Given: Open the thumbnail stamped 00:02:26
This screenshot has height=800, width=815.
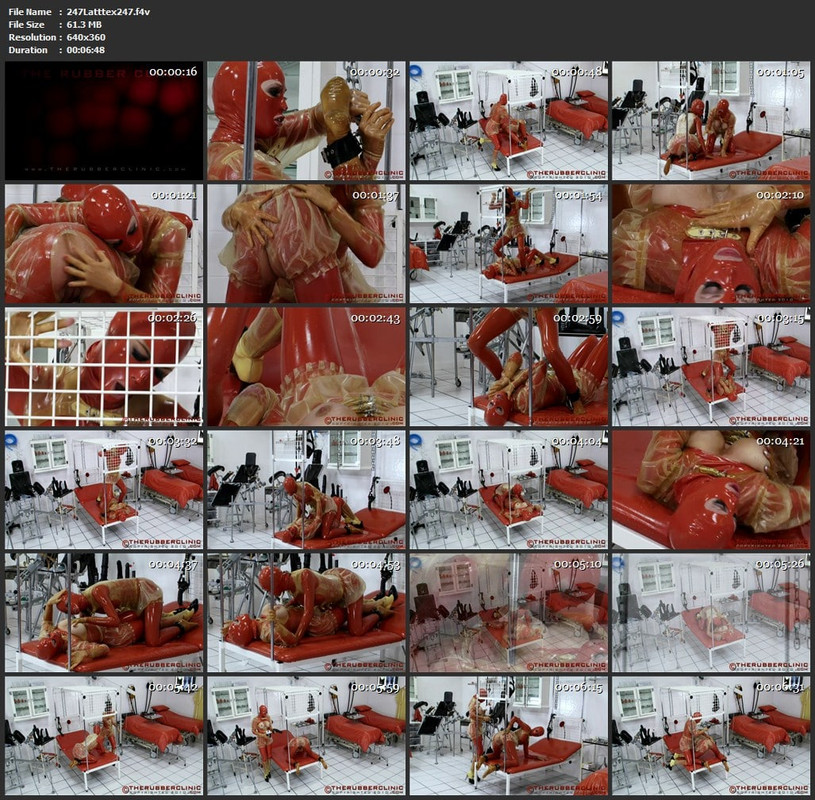Looking at the screenshot, I should (104, 366).
